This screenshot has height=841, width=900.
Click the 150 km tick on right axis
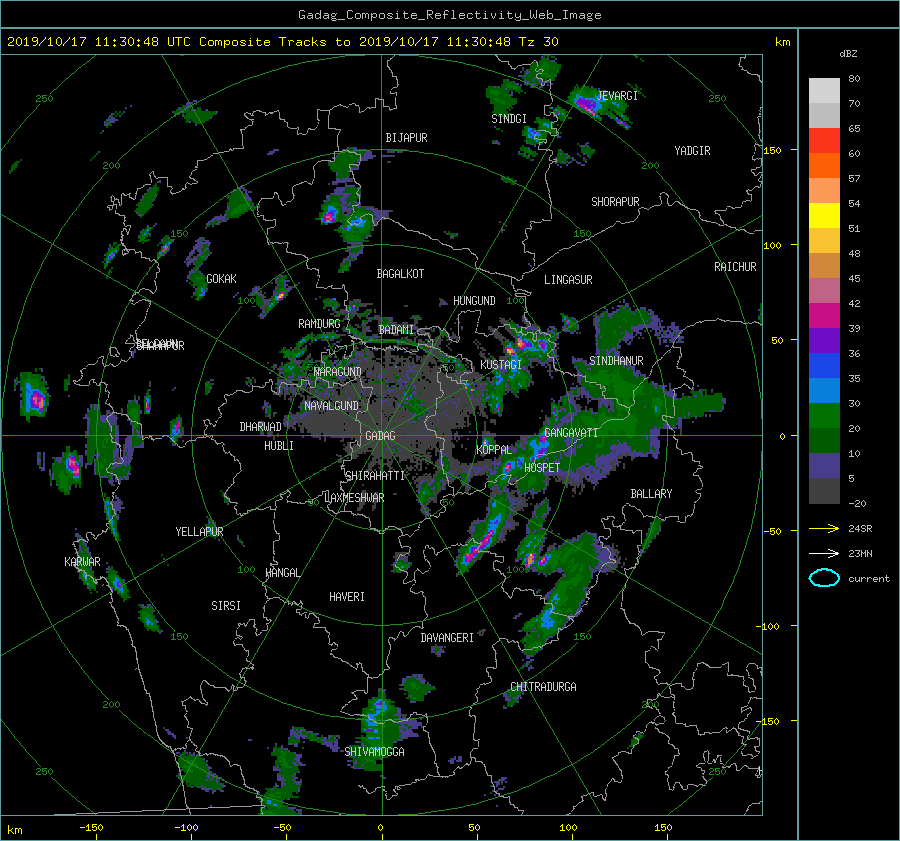pyautogui.click(x=772, y=150)
